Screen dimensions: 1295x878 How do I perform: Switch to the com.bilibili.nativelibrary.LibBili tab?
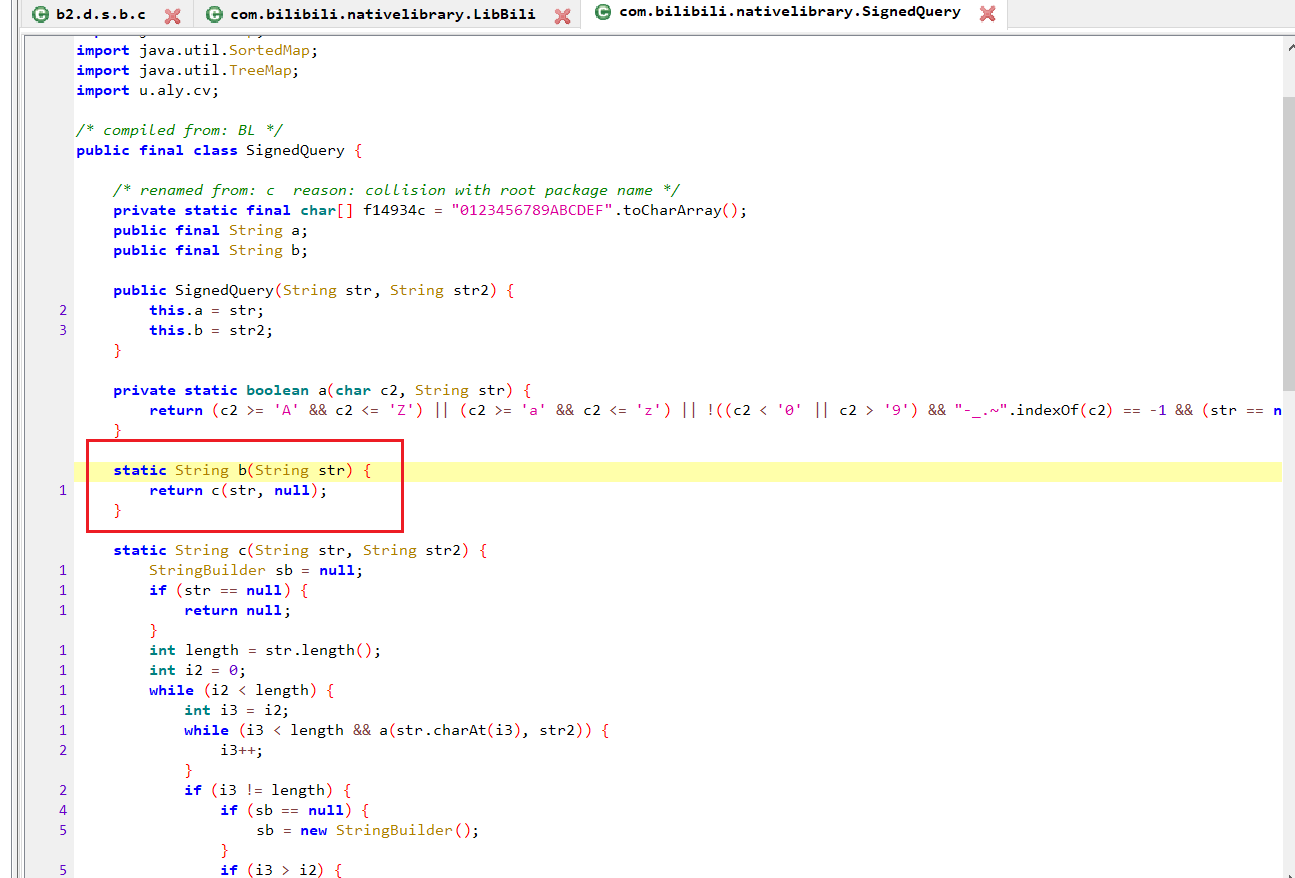coord(382,15)
